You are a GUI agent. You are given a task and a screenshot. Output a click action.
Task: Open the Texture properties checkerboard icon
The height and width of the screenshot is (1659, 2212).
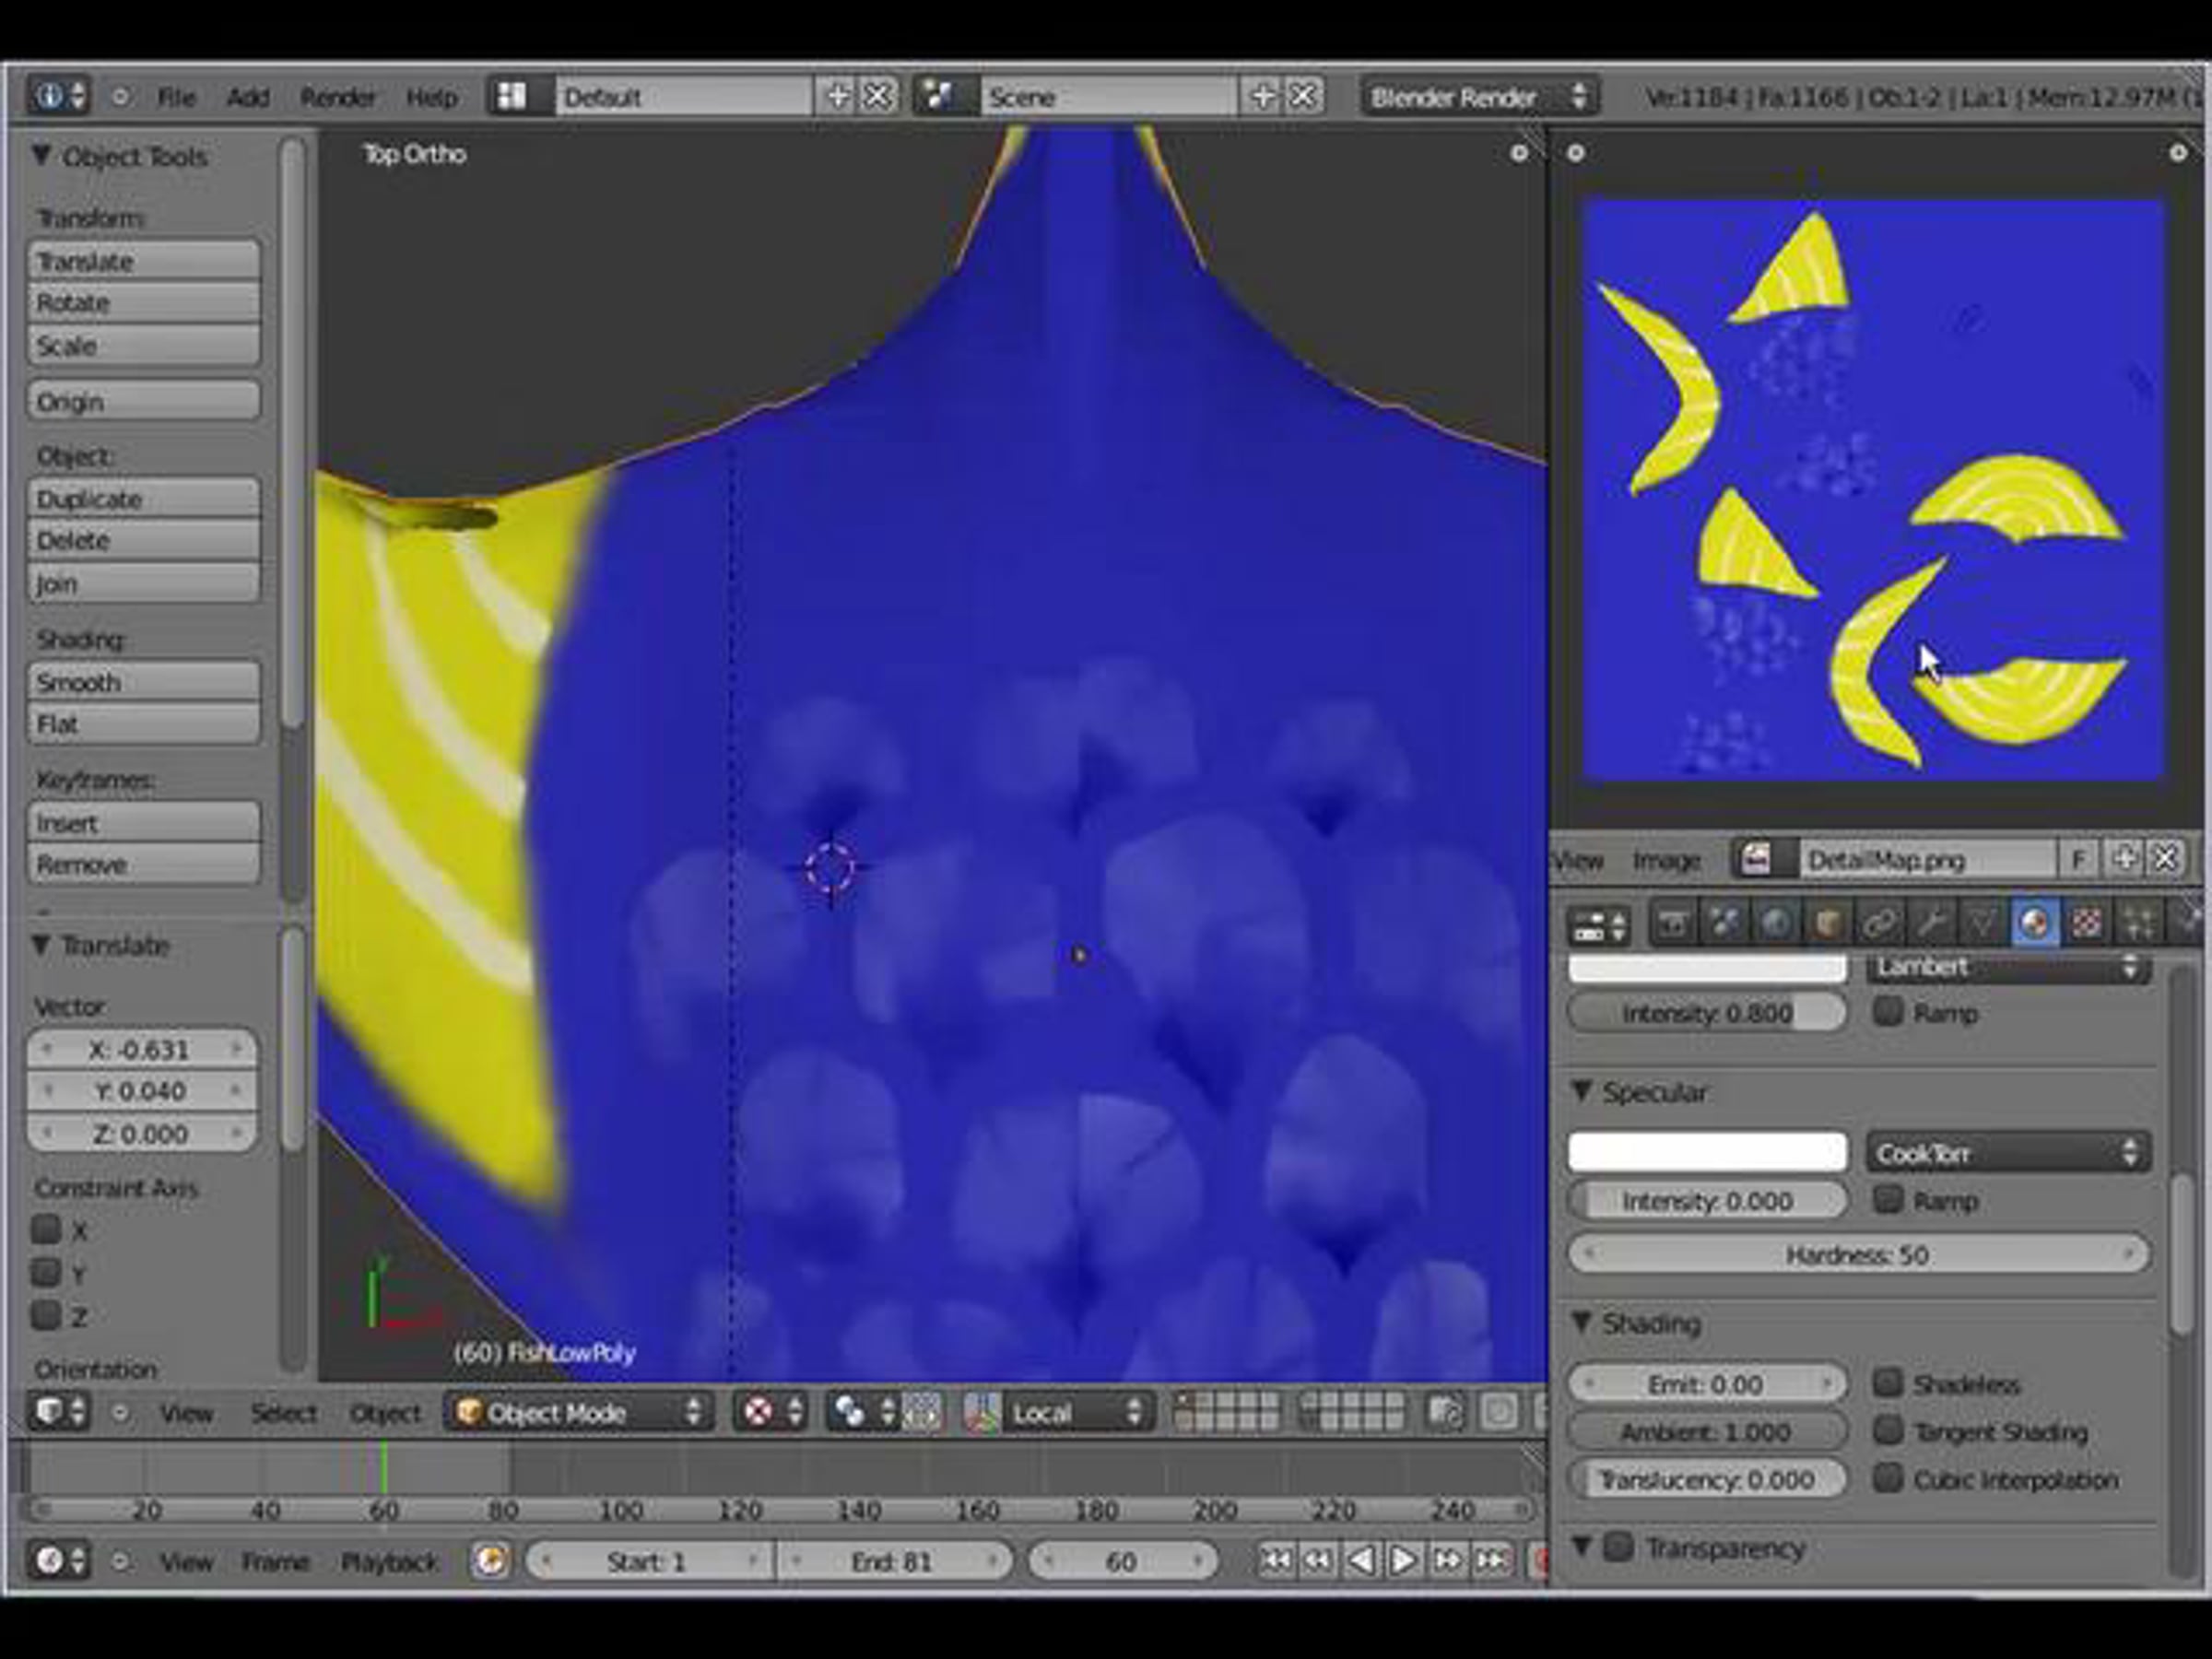[x=2085, y=922]
